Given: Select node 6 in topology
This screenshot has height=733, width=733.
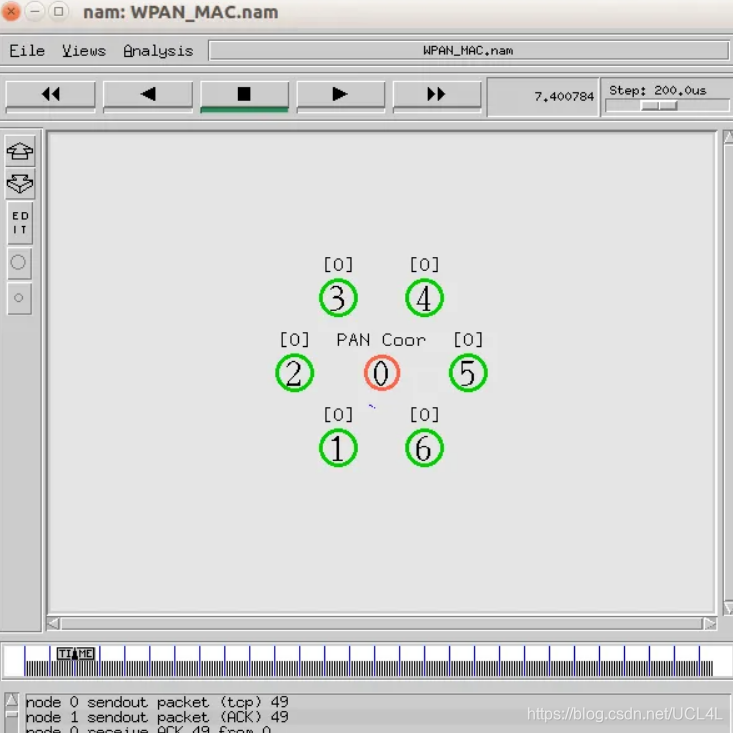Looking at the screenshot, I should coord(424,448).
